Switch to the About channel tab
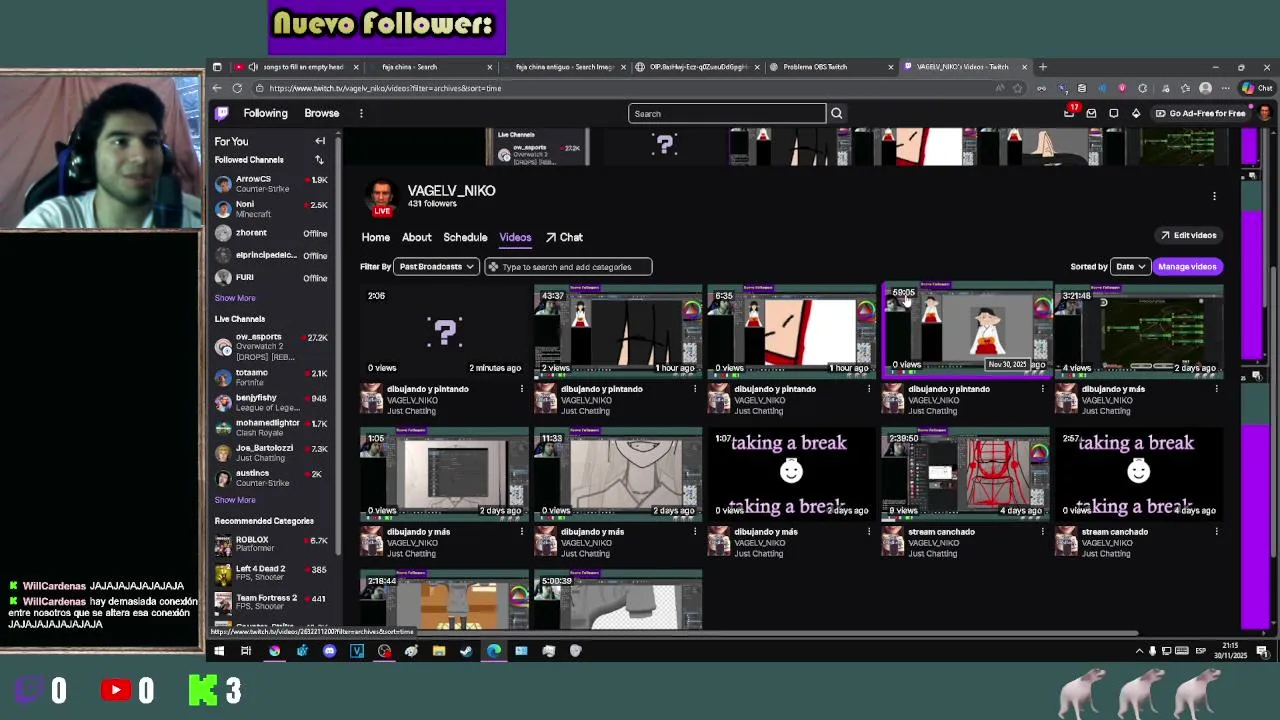1280x720 pixels. click(417, 237)
